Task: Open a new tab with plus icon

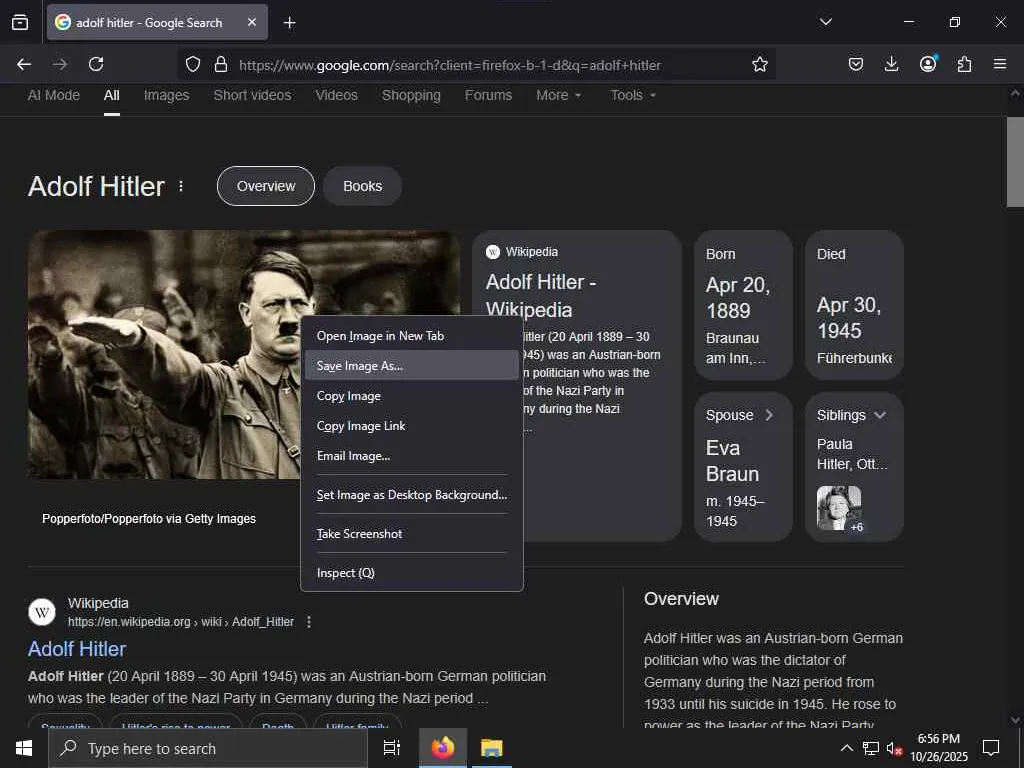Action: coord(289,23)
